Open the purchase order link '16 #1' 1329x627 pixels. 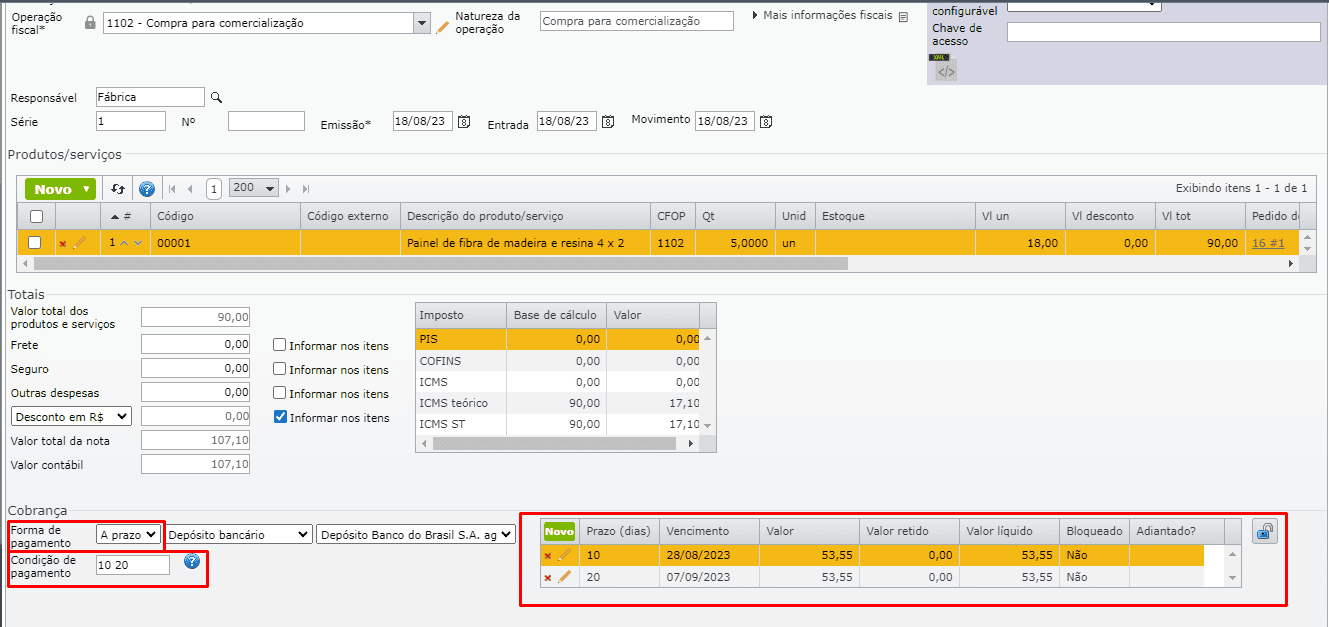point(1267,243)
